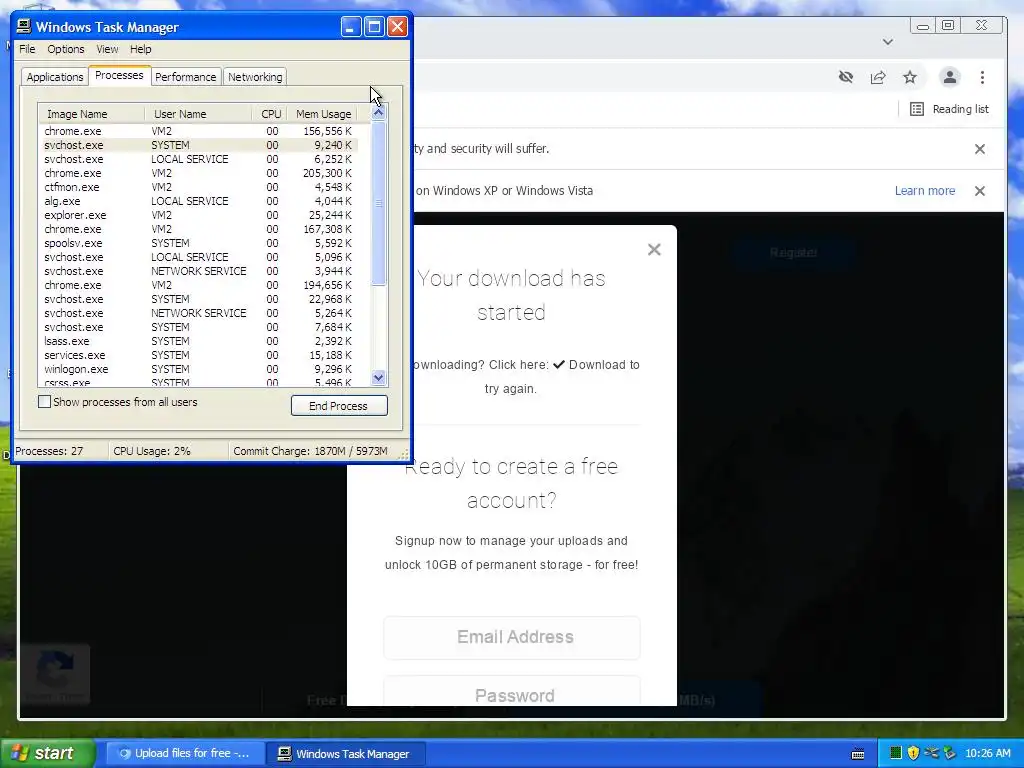
Task: Switch to the Networking tab
Action: [255, 77]
